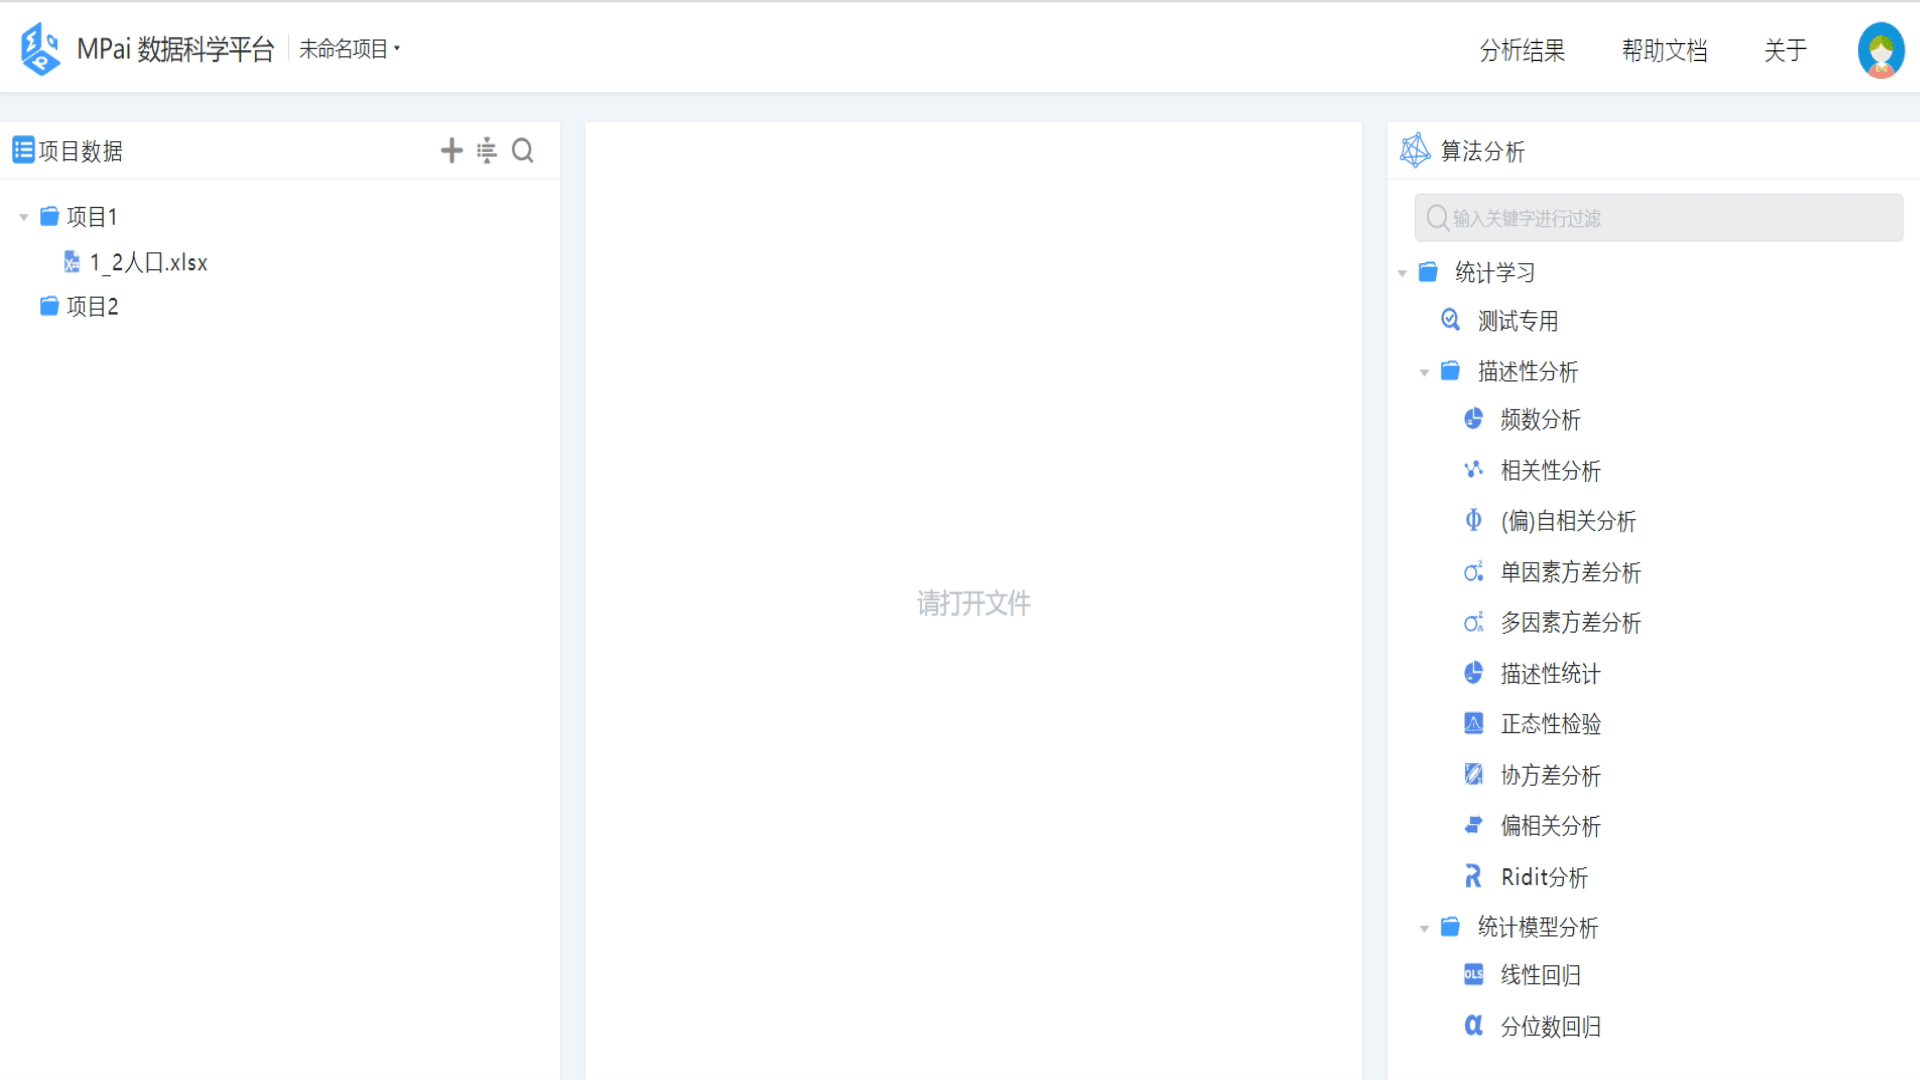Click the user avatar icon

1880,50
